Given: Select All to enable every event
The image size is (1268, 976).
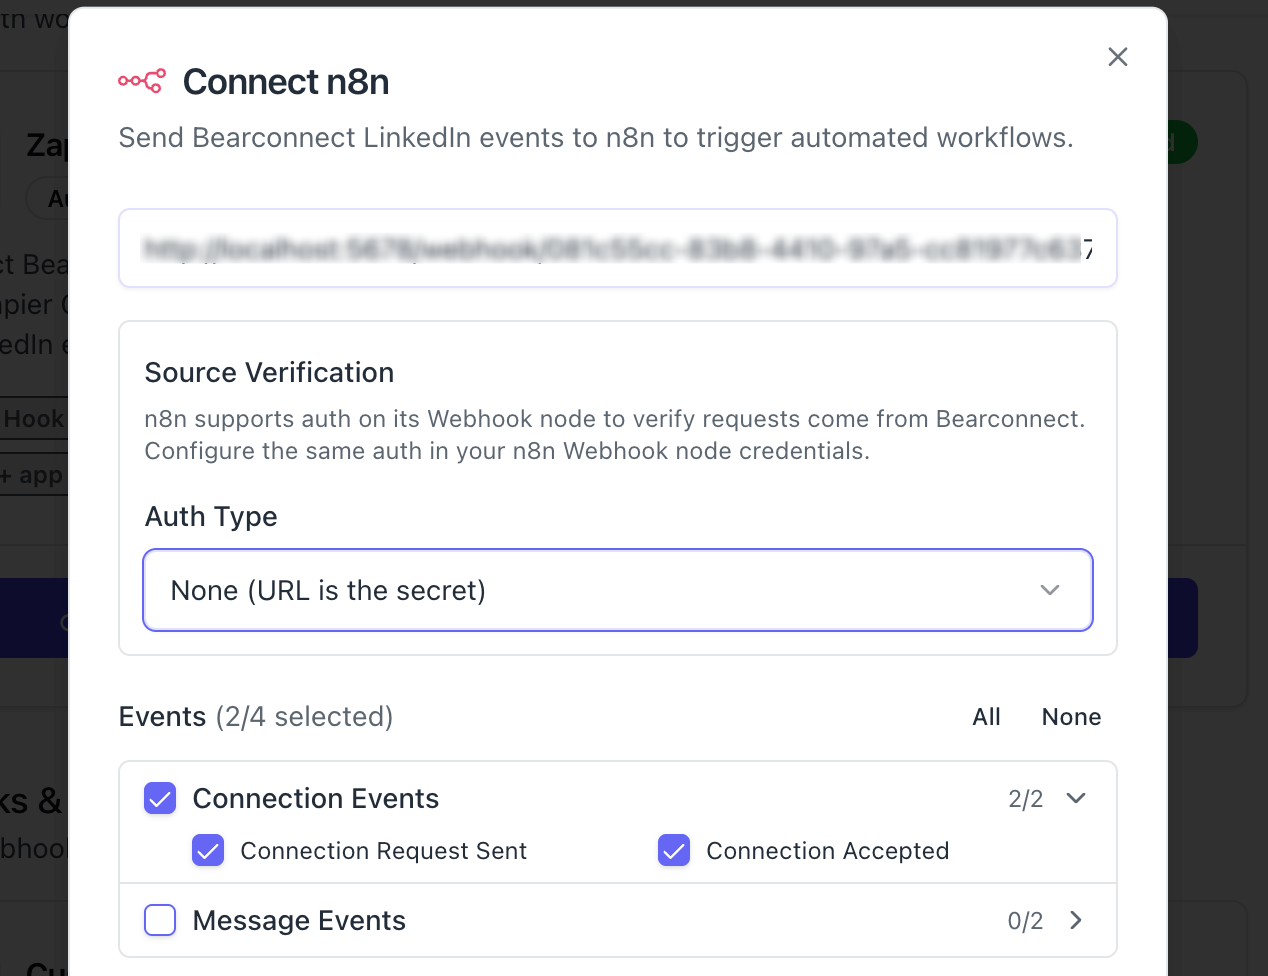Looking at the screenshot, I should click(x=986, y=717).
